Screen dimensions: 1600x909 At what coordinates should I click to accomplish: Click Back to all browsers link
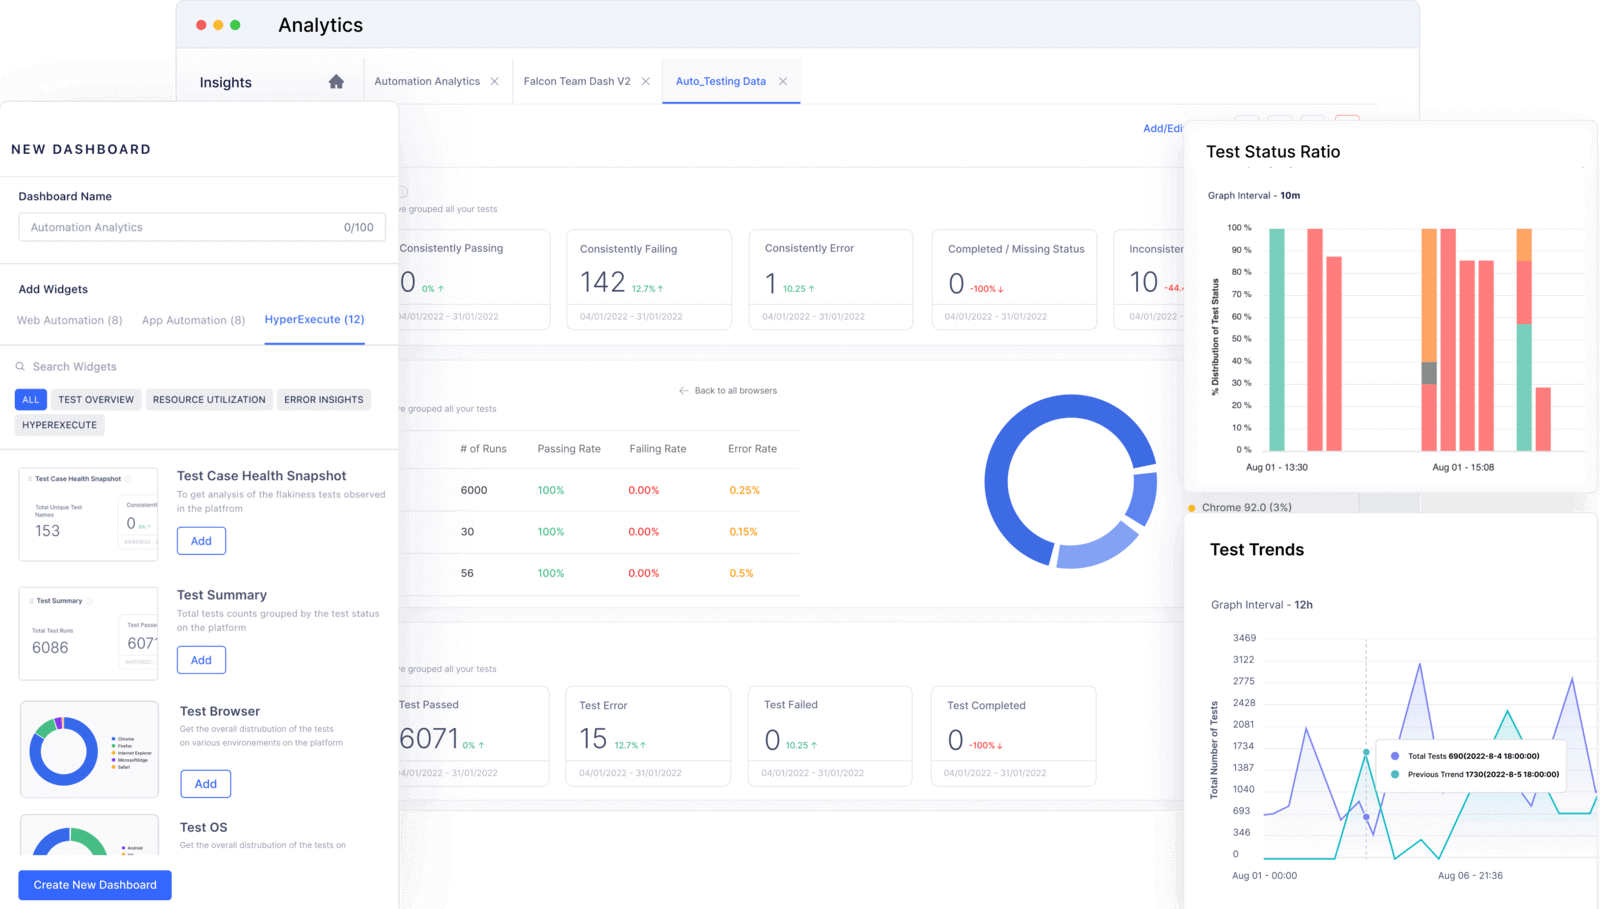[x=728, y=391]
